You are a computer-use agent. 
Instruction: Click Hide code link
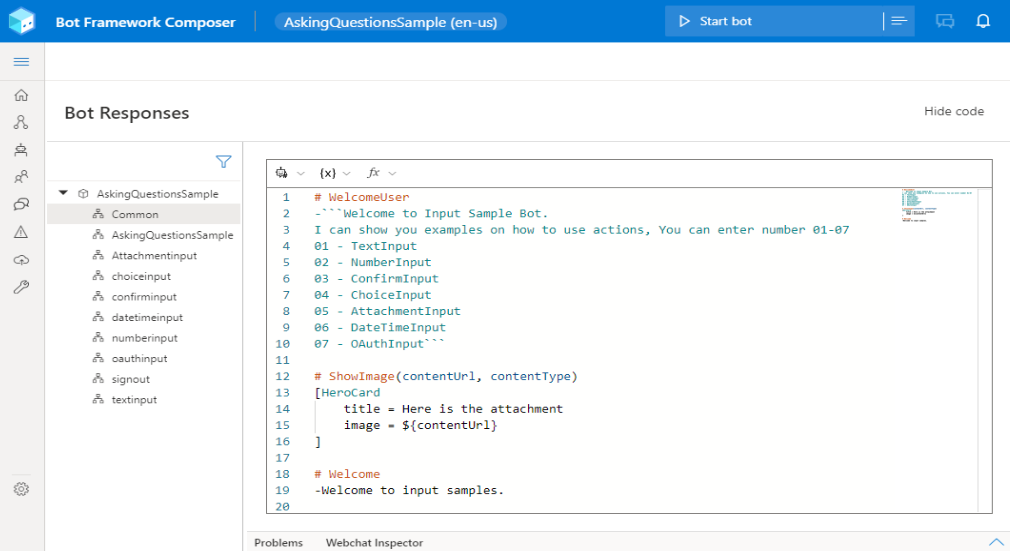point(954,111)
